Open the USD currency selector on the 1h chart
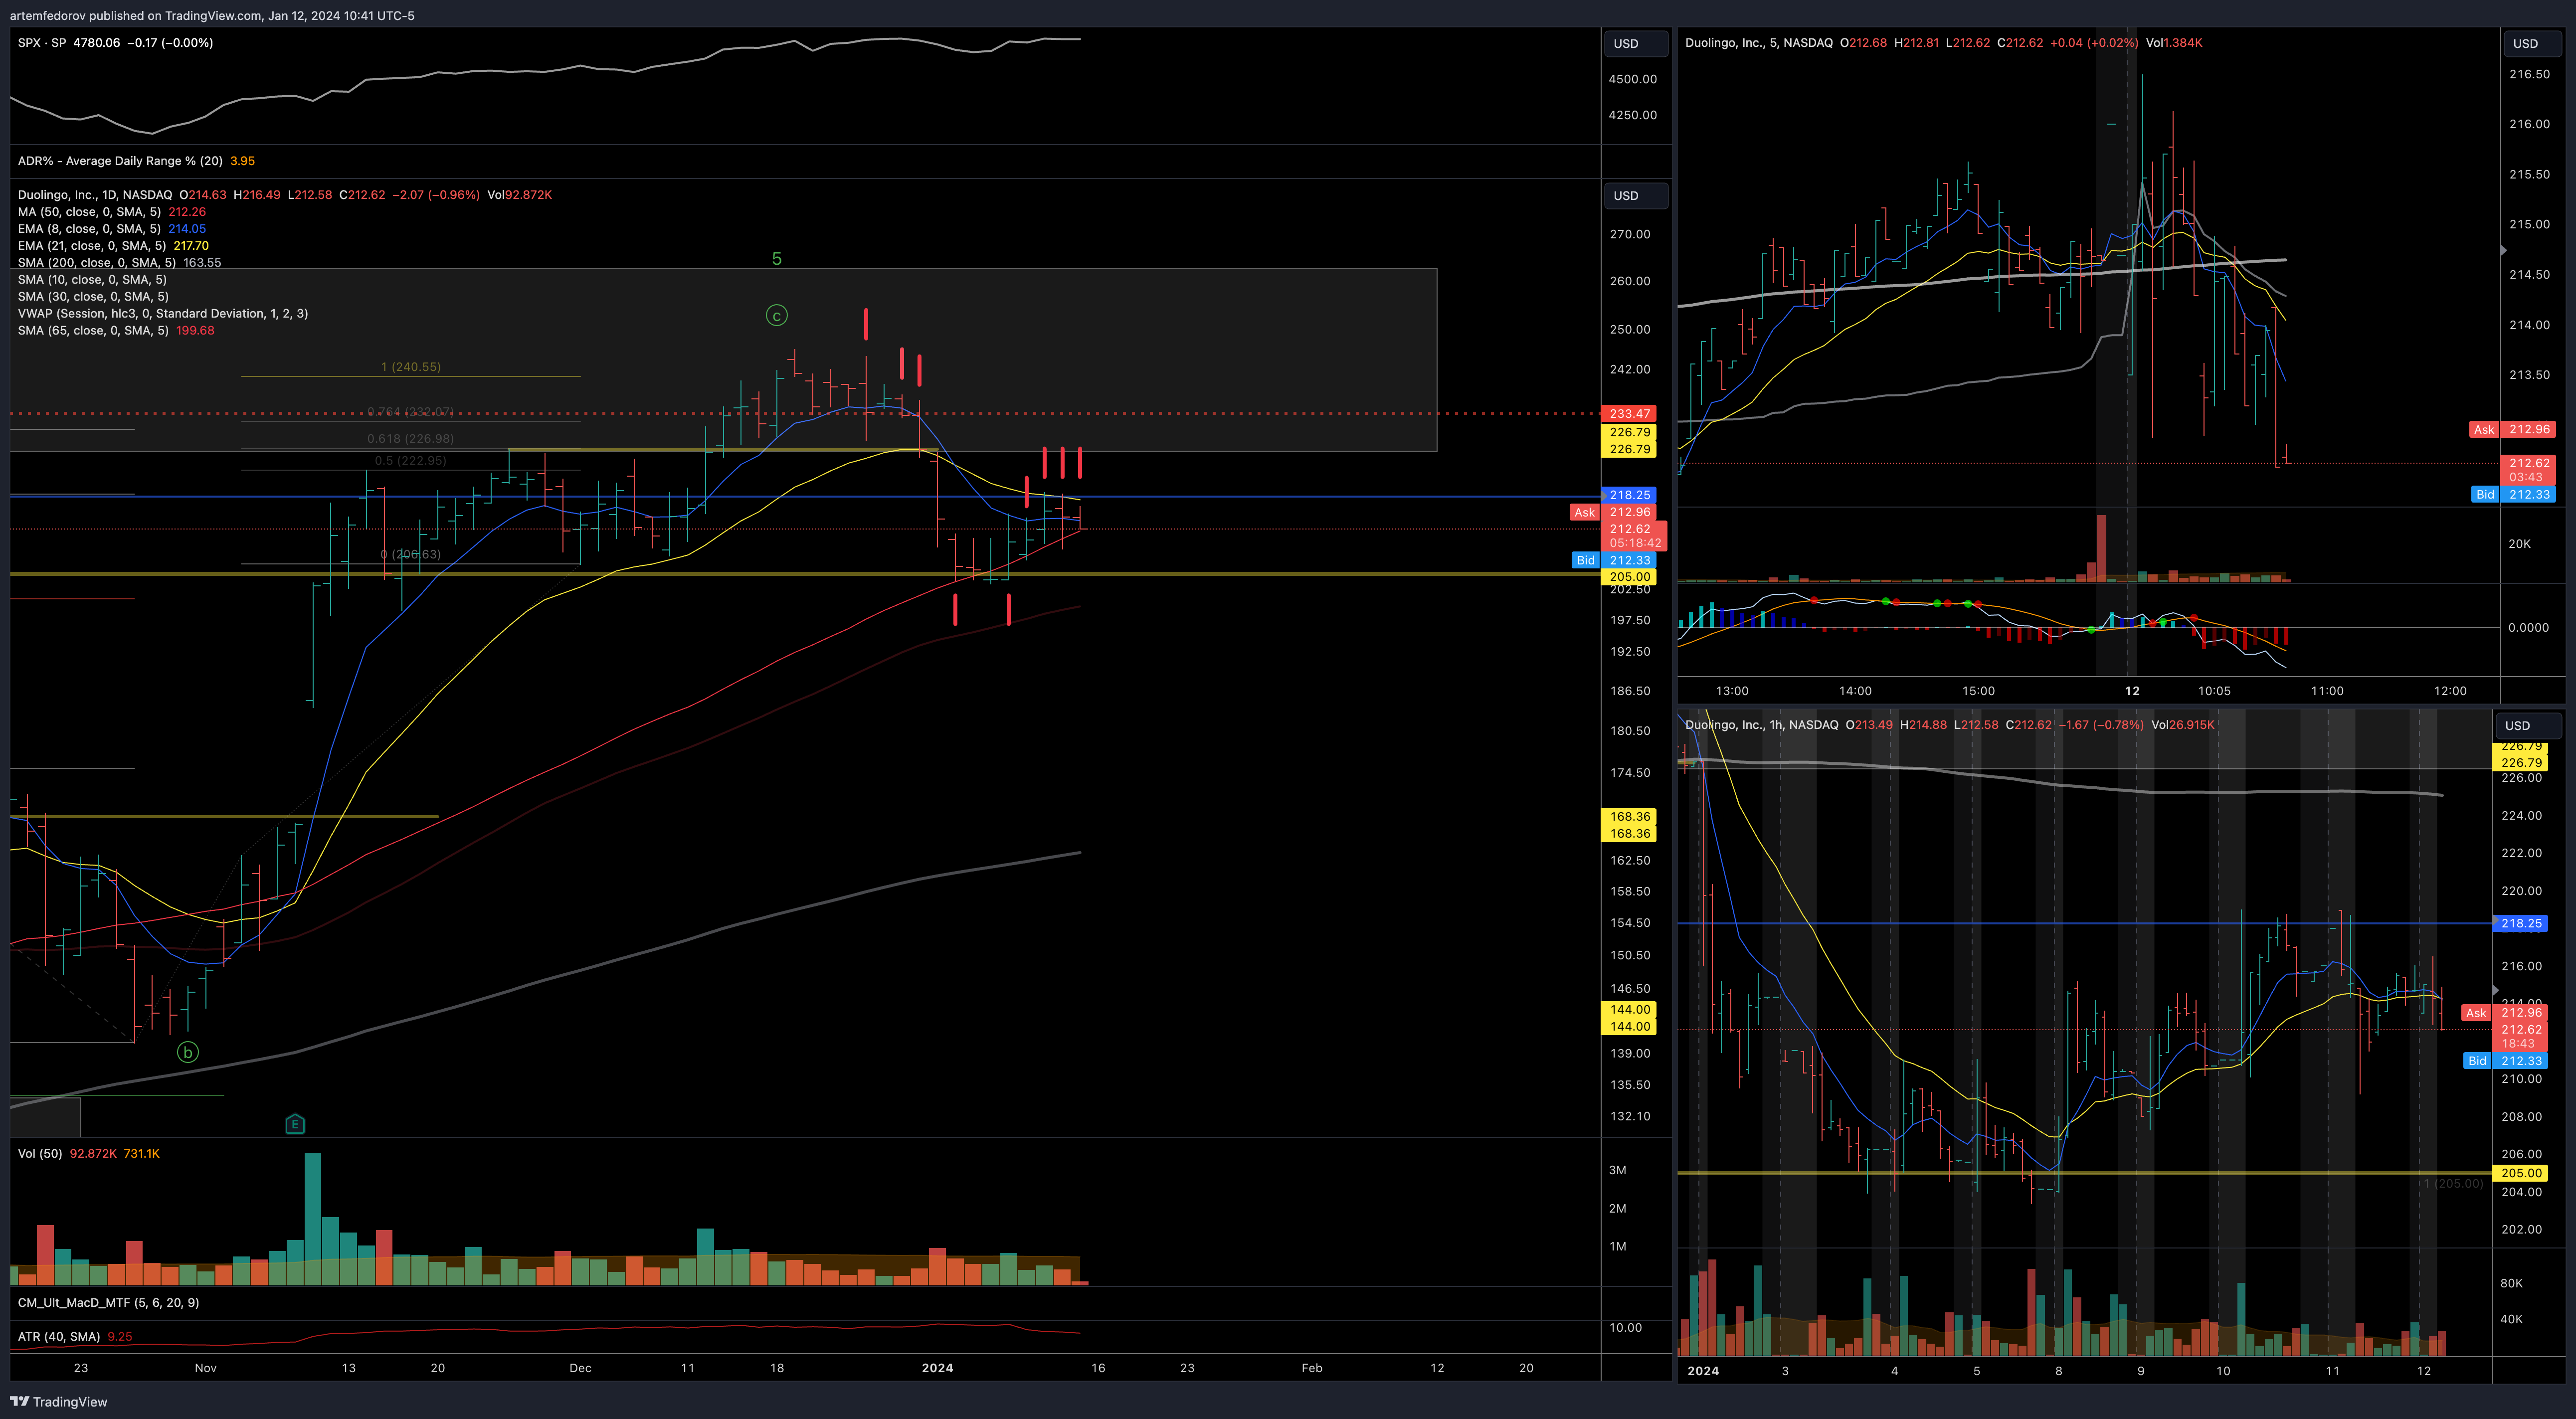The height and width of the screenshot is (1419, 2576). pyautogui.click(x=2527, y=725)
